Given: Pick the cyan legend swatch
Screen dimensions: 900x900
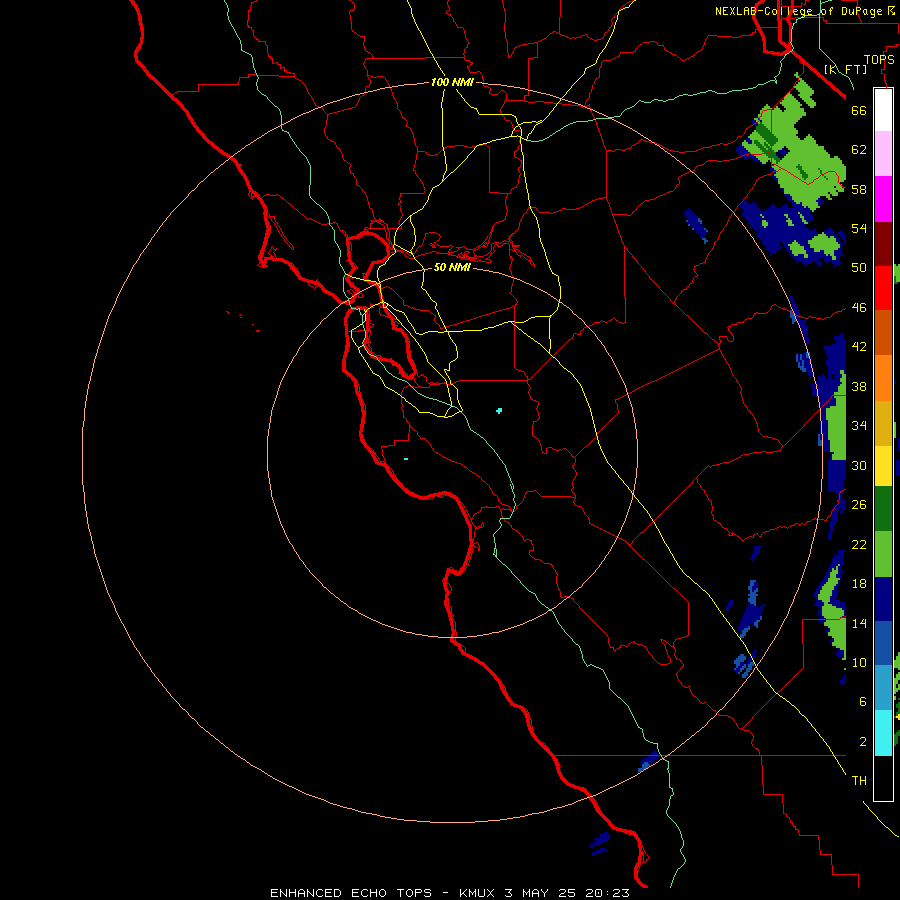Looking at the screenshot, I should tap(883, 733).
